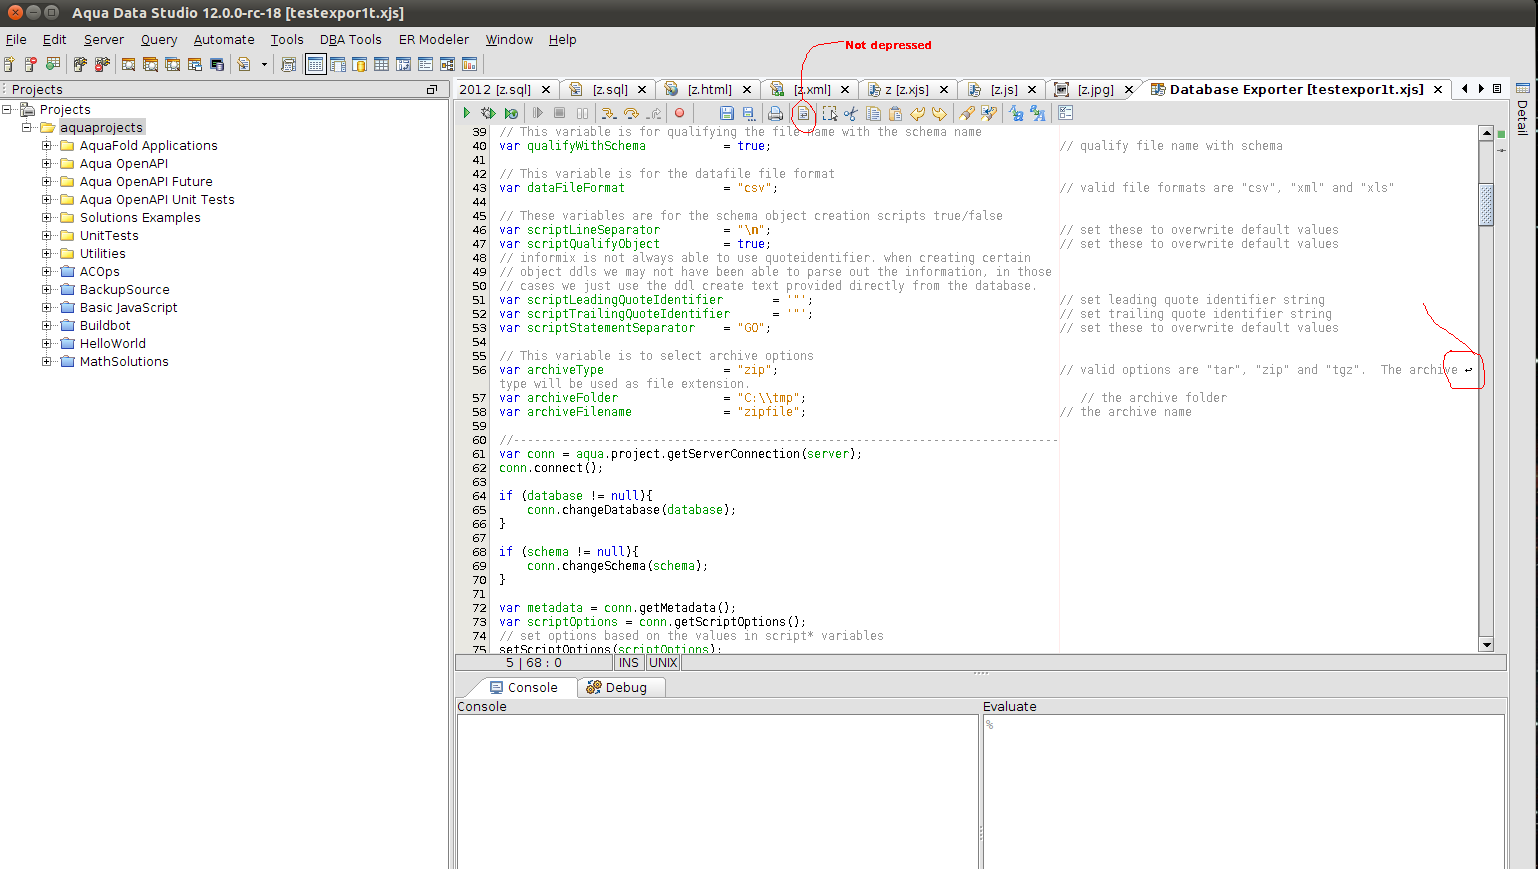1538x869 pixels.
Task: Maximize the Projects panel
Action: click(x=432, y=89)
